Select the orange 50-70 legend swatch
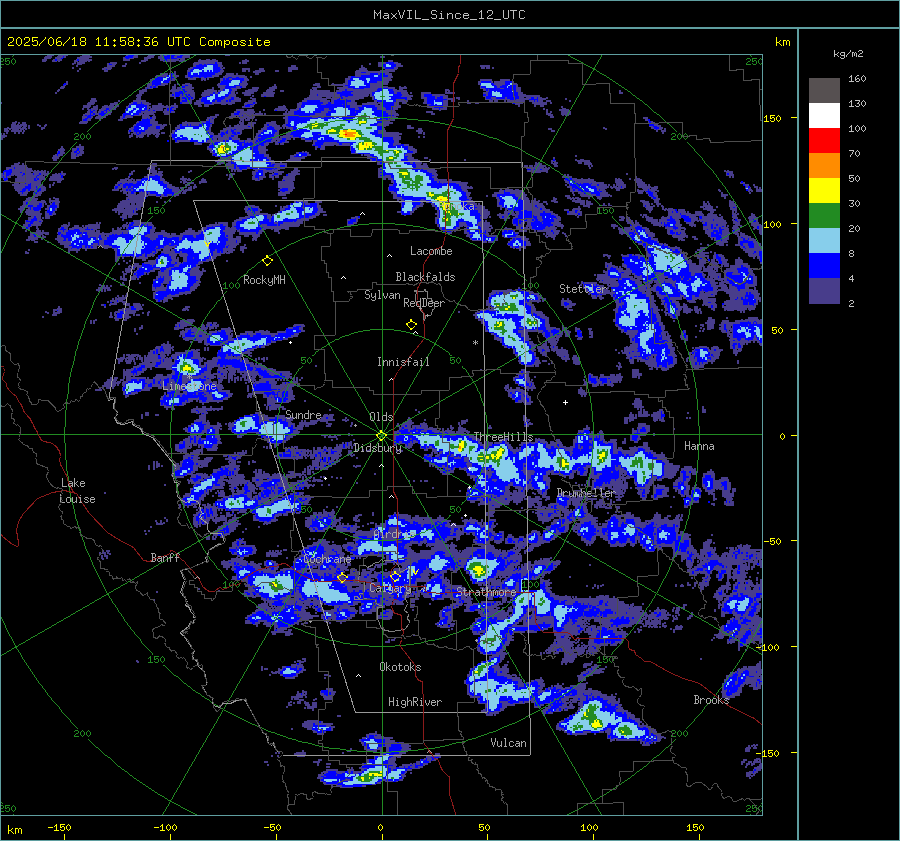The width and height of the screenshot is (900, 841). click(x=824, y=166)
